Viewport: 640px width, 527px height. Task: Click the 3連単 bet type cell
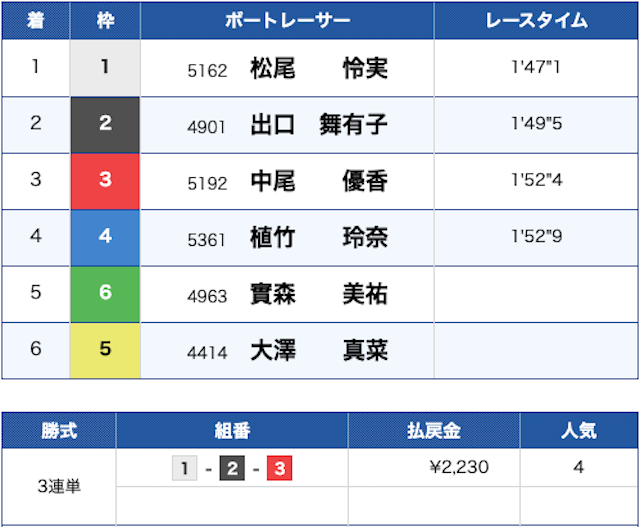(59, 487)
